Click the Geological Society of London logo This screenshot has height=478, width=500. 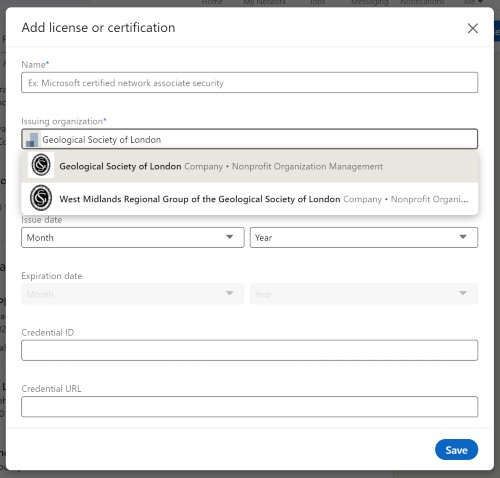(41, 165)
